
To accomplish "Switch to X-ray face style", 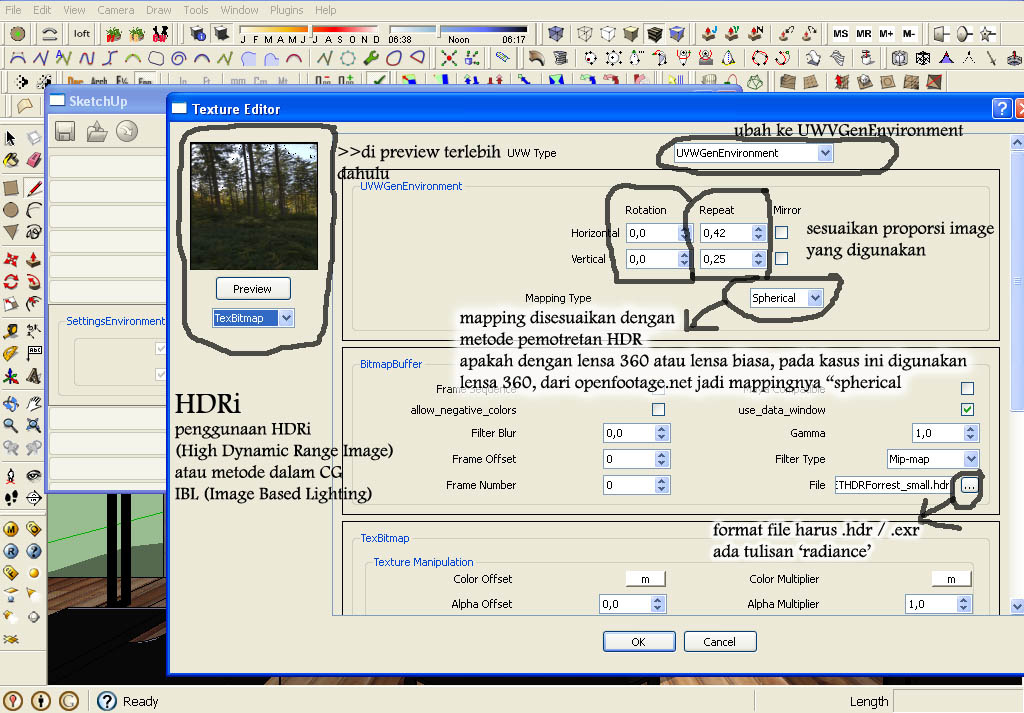I will click(x=556, y=33).
